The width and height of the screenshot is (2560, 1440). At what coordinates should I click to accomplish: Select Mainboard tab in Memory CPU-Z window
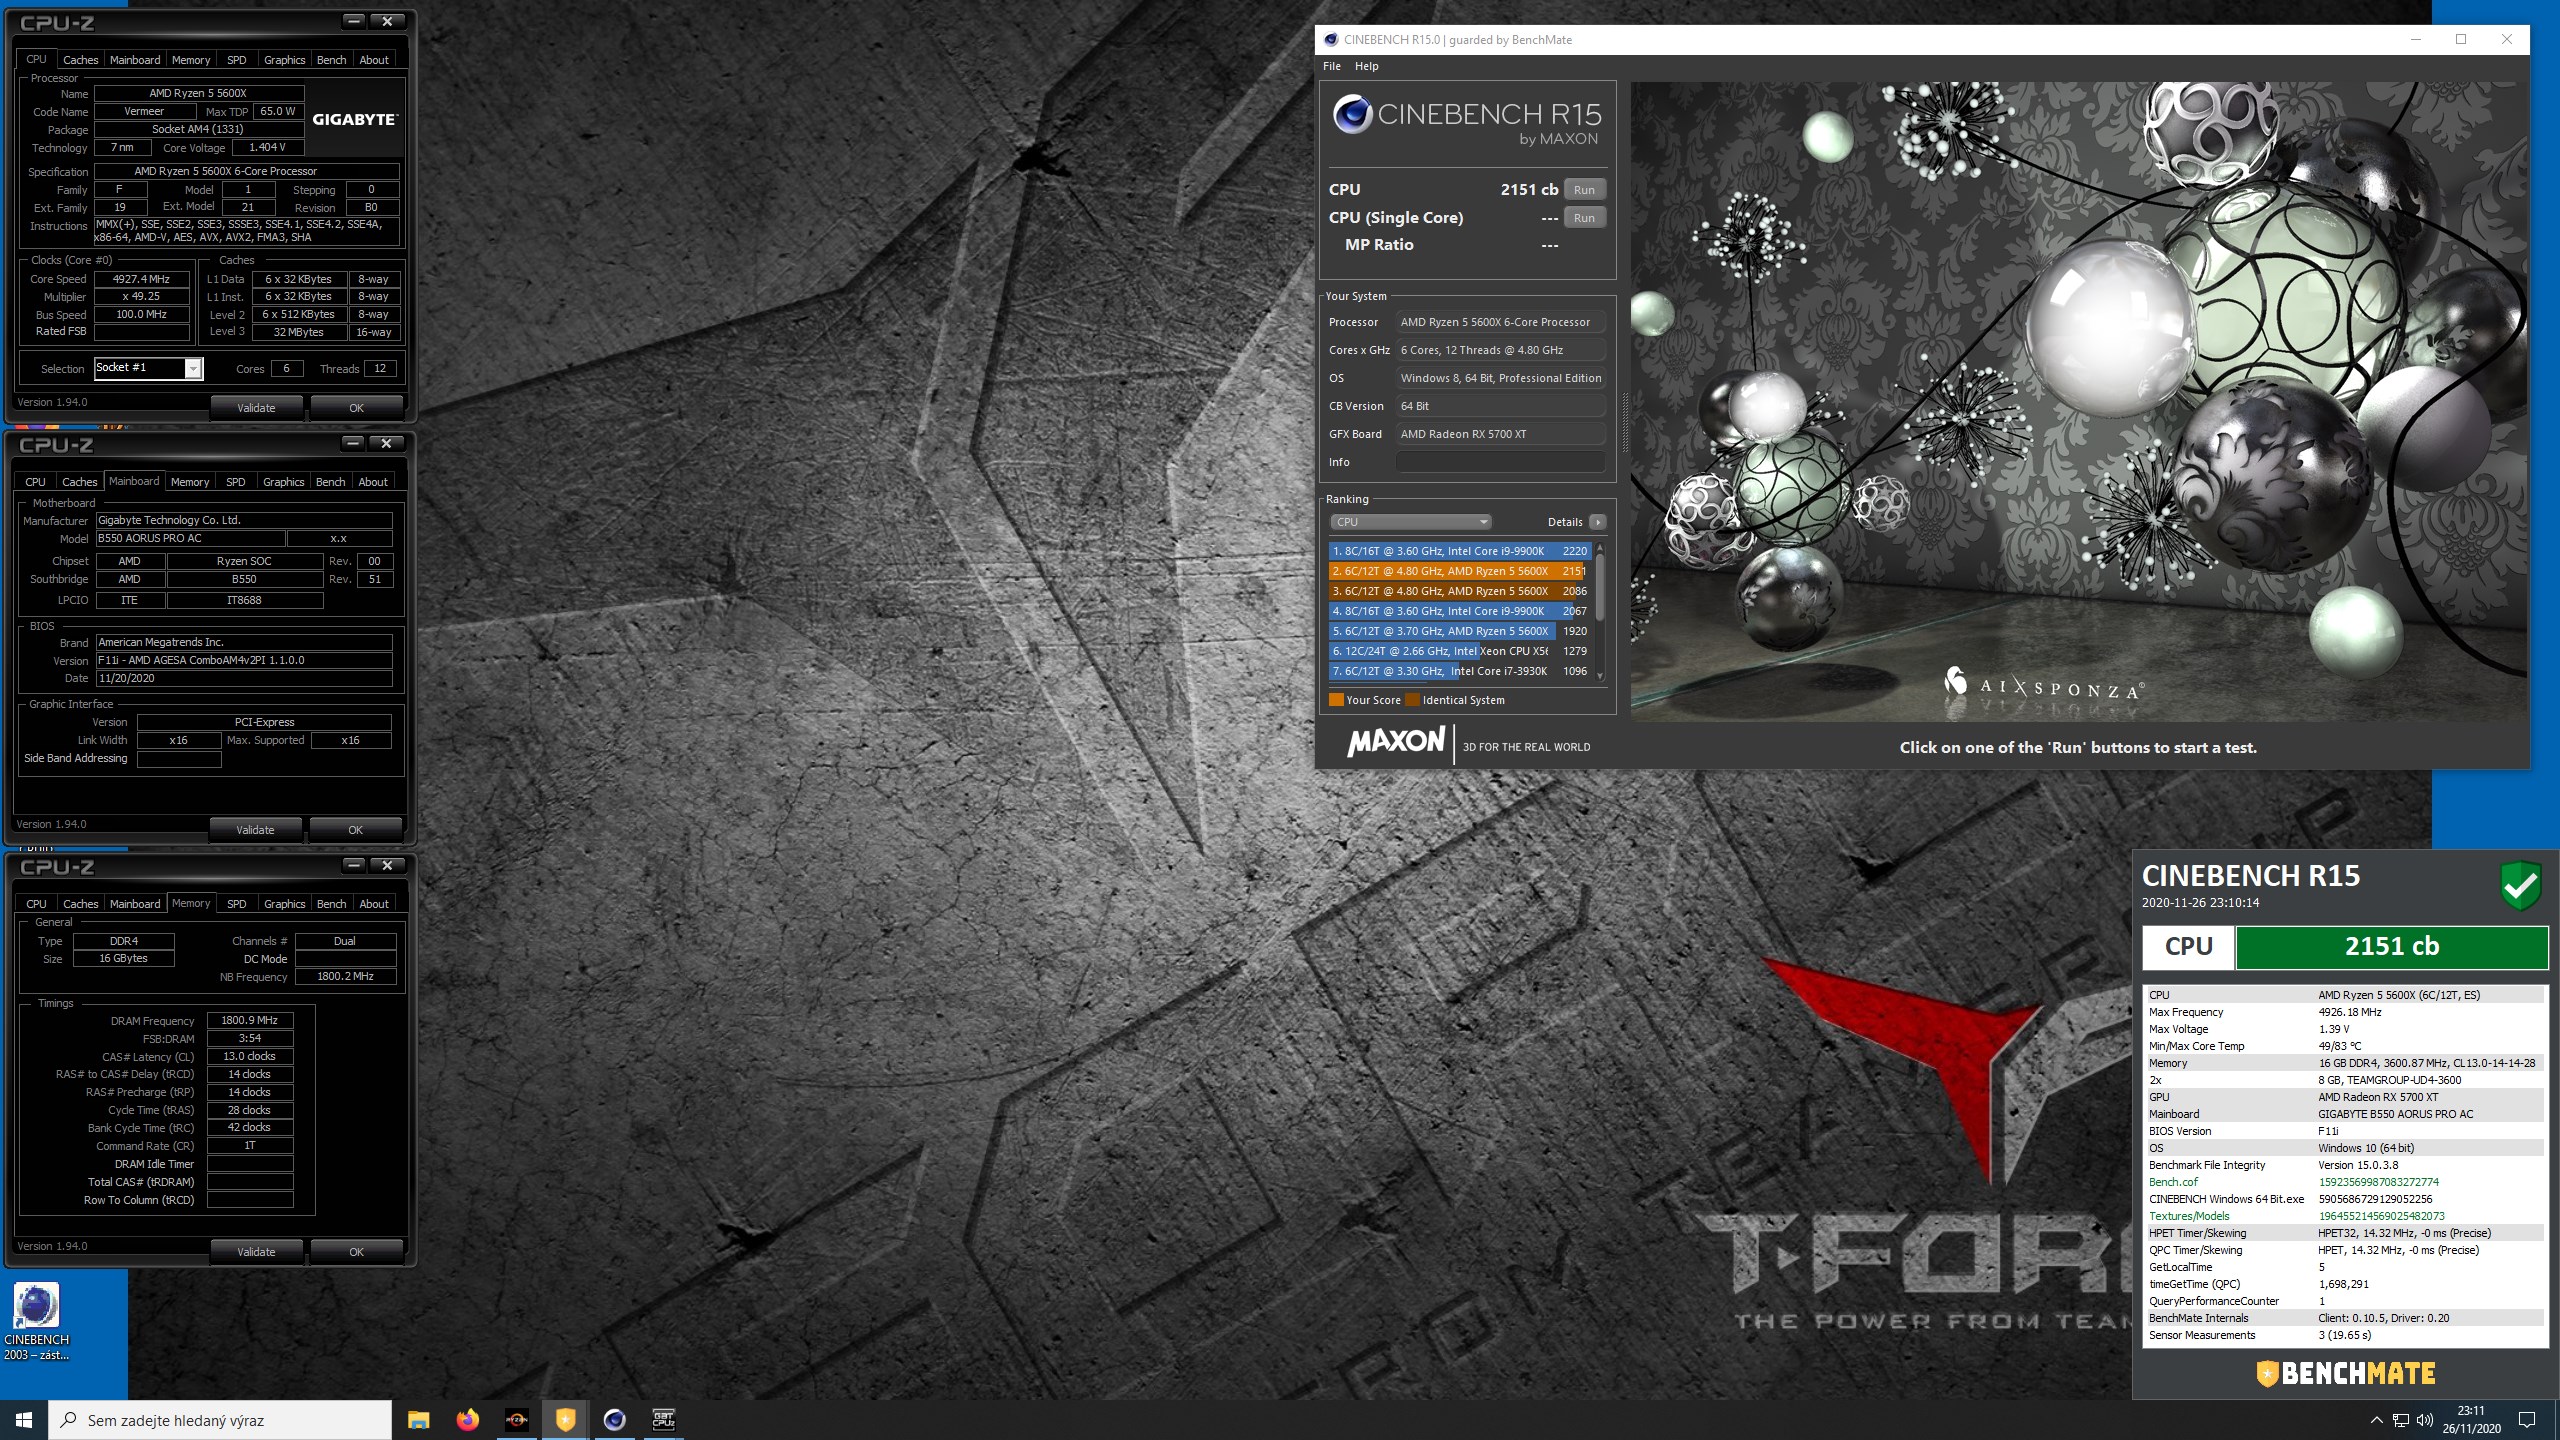pos(135,904)
